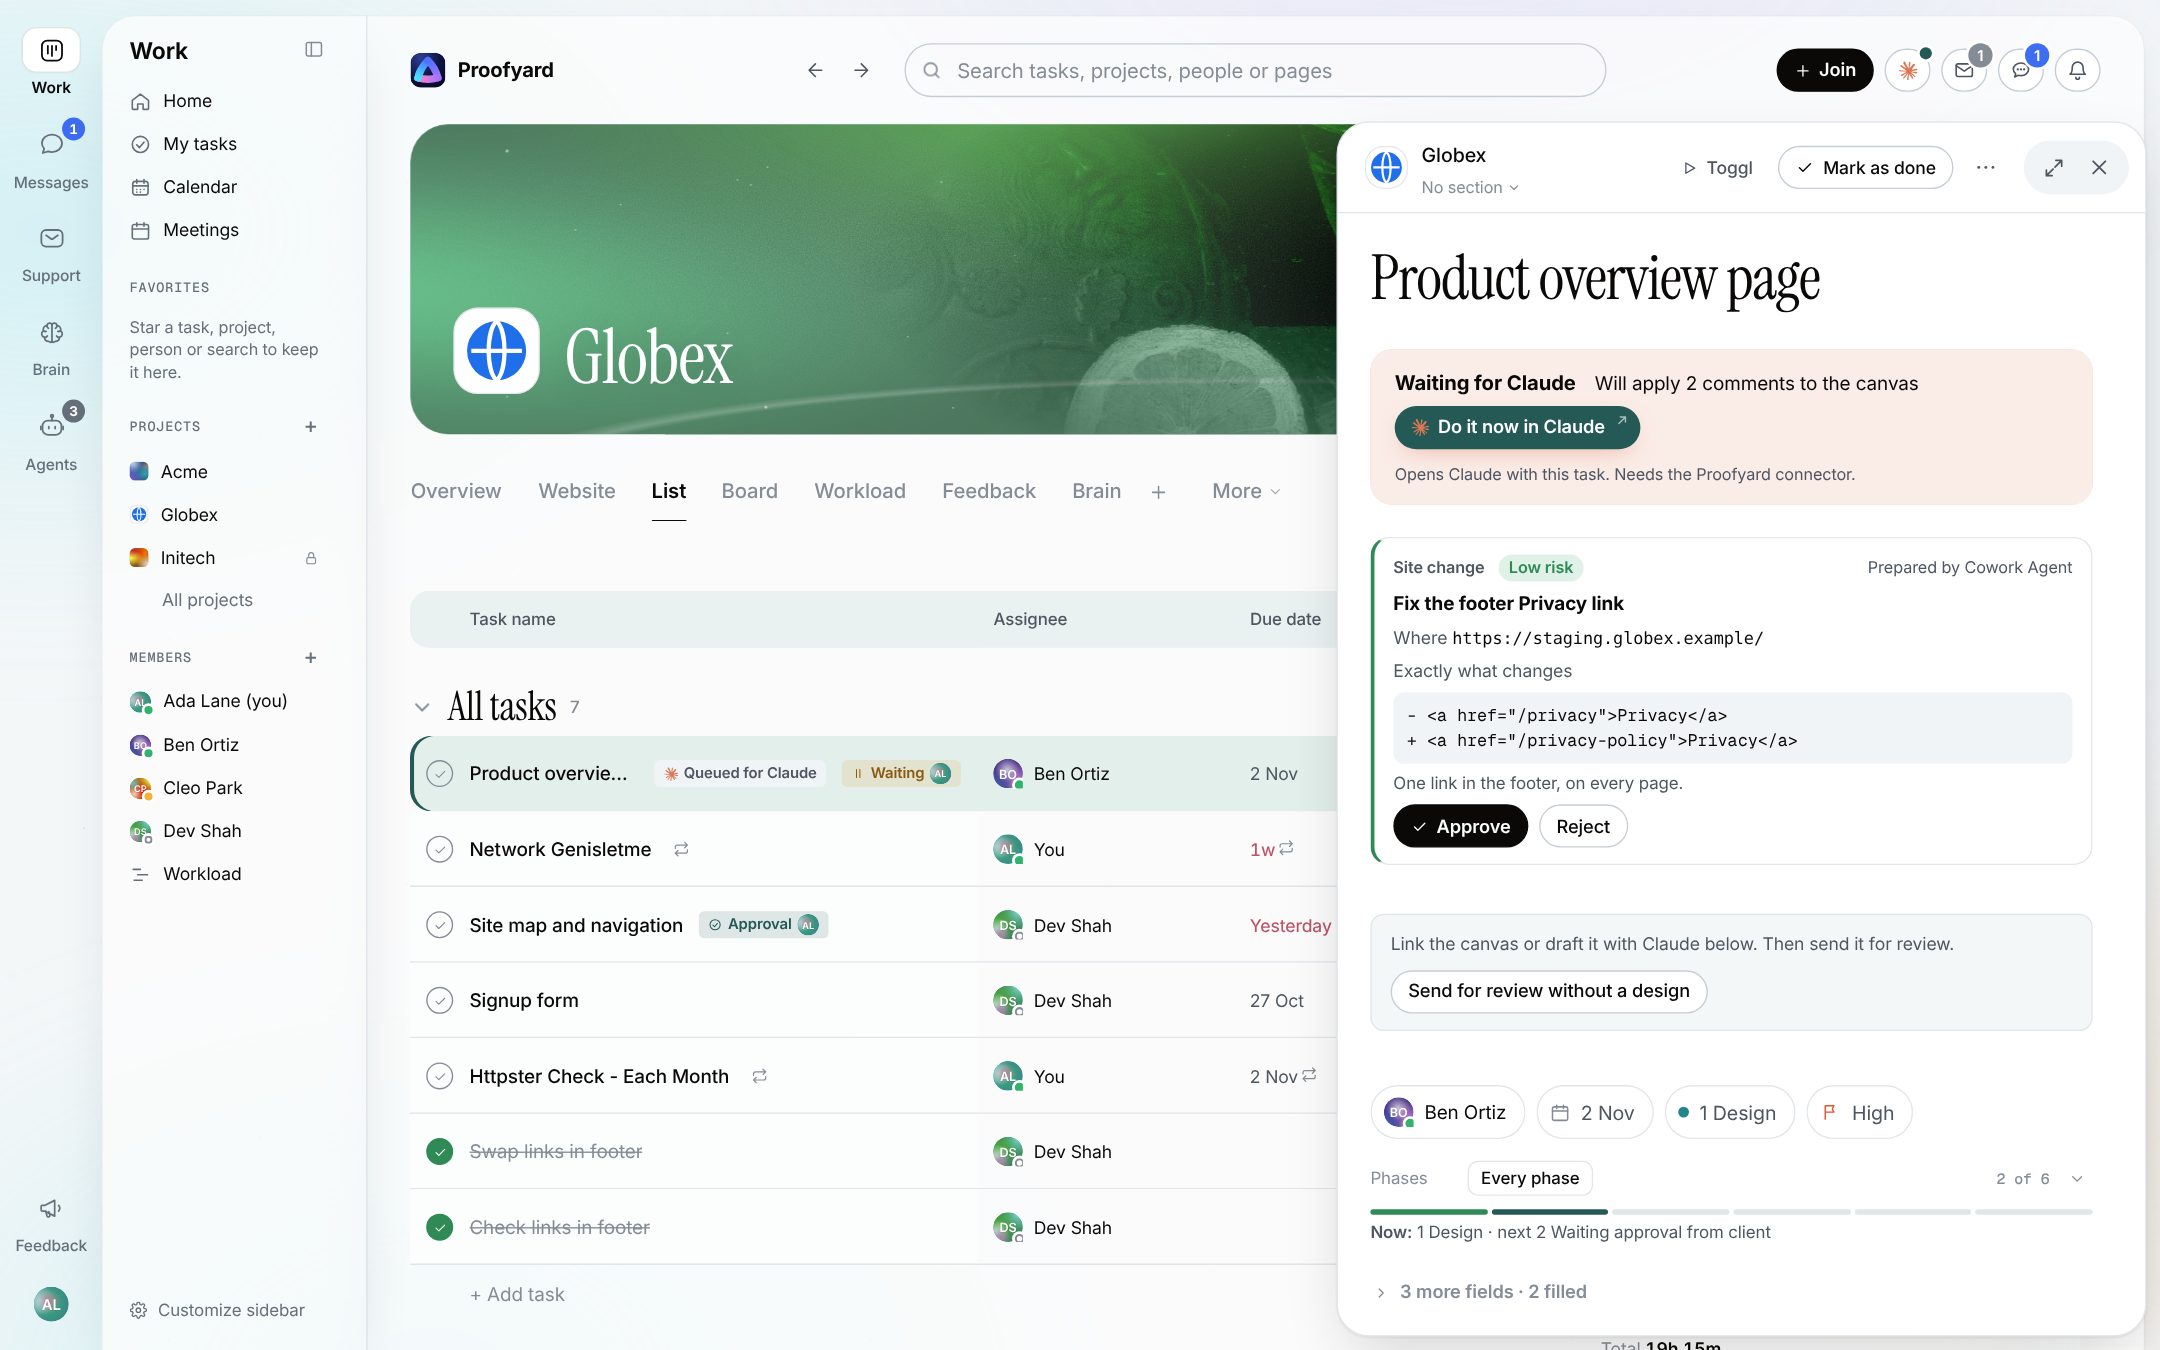This screenshot has height=1350, width=2160.
Task: Collapse the All tasks group
Action: coord(422,707)
